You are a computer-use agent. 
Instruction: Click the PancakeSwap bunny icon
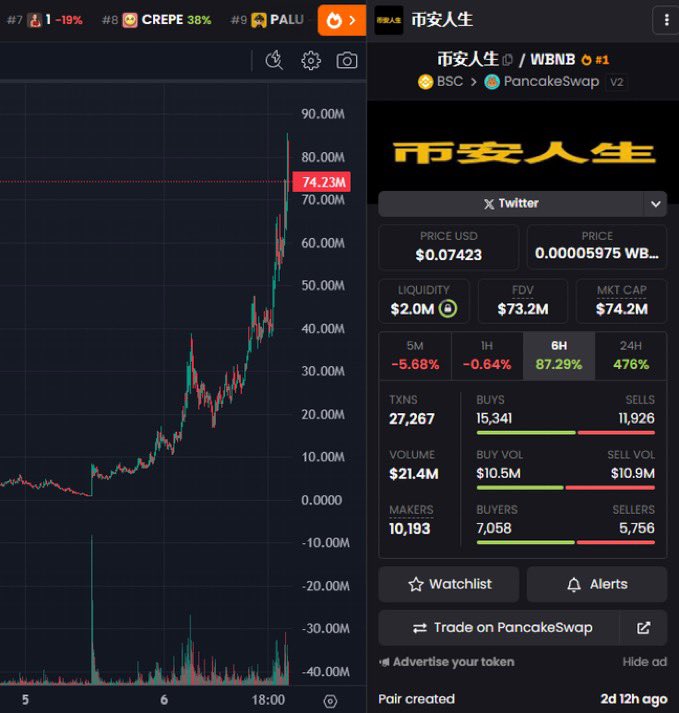[492, 82]
